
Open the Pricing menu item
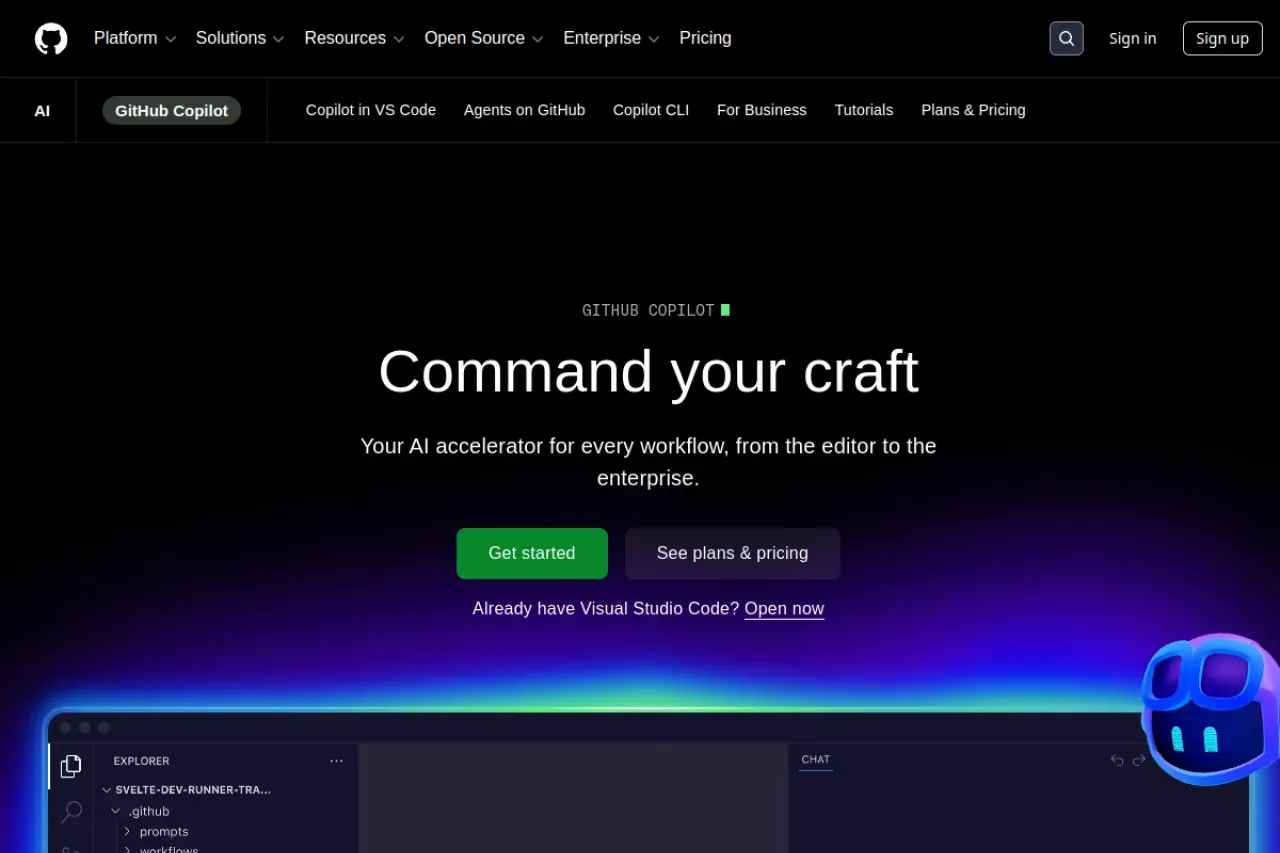[705, 38]
